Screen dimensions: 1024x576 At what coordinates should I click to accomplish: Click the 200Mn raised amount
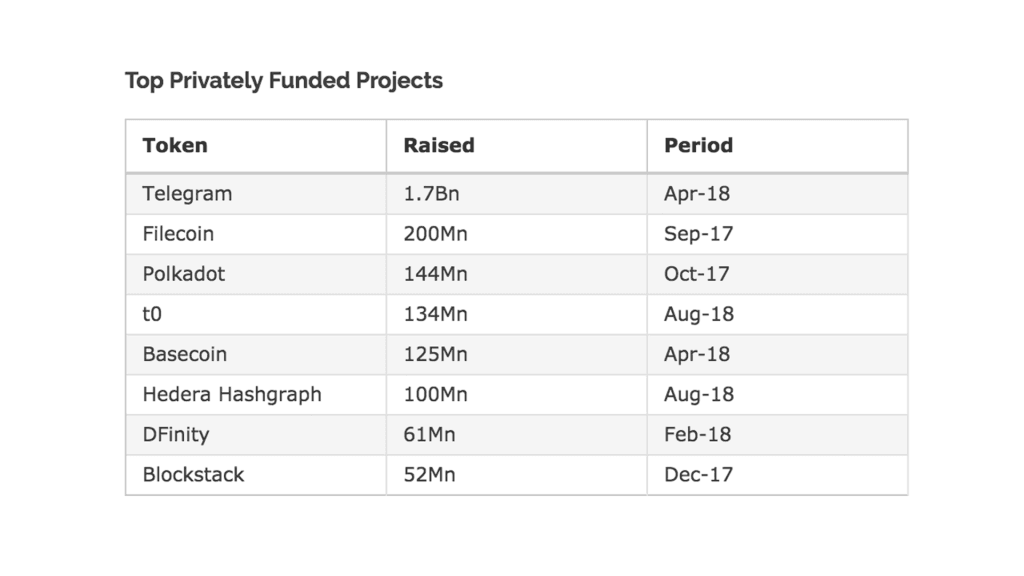(435, 234)
